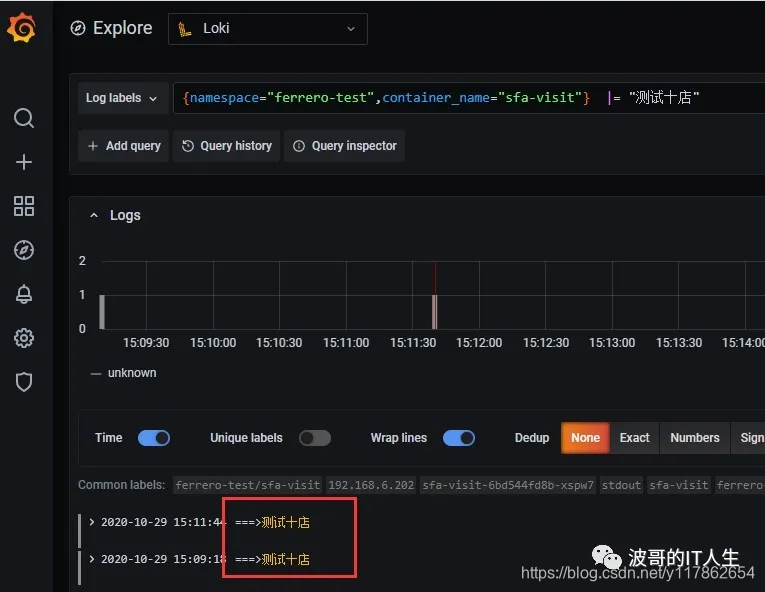The image size is (765, 592).
Task: Click into the LogQL query field
Action: coord(468,98)
